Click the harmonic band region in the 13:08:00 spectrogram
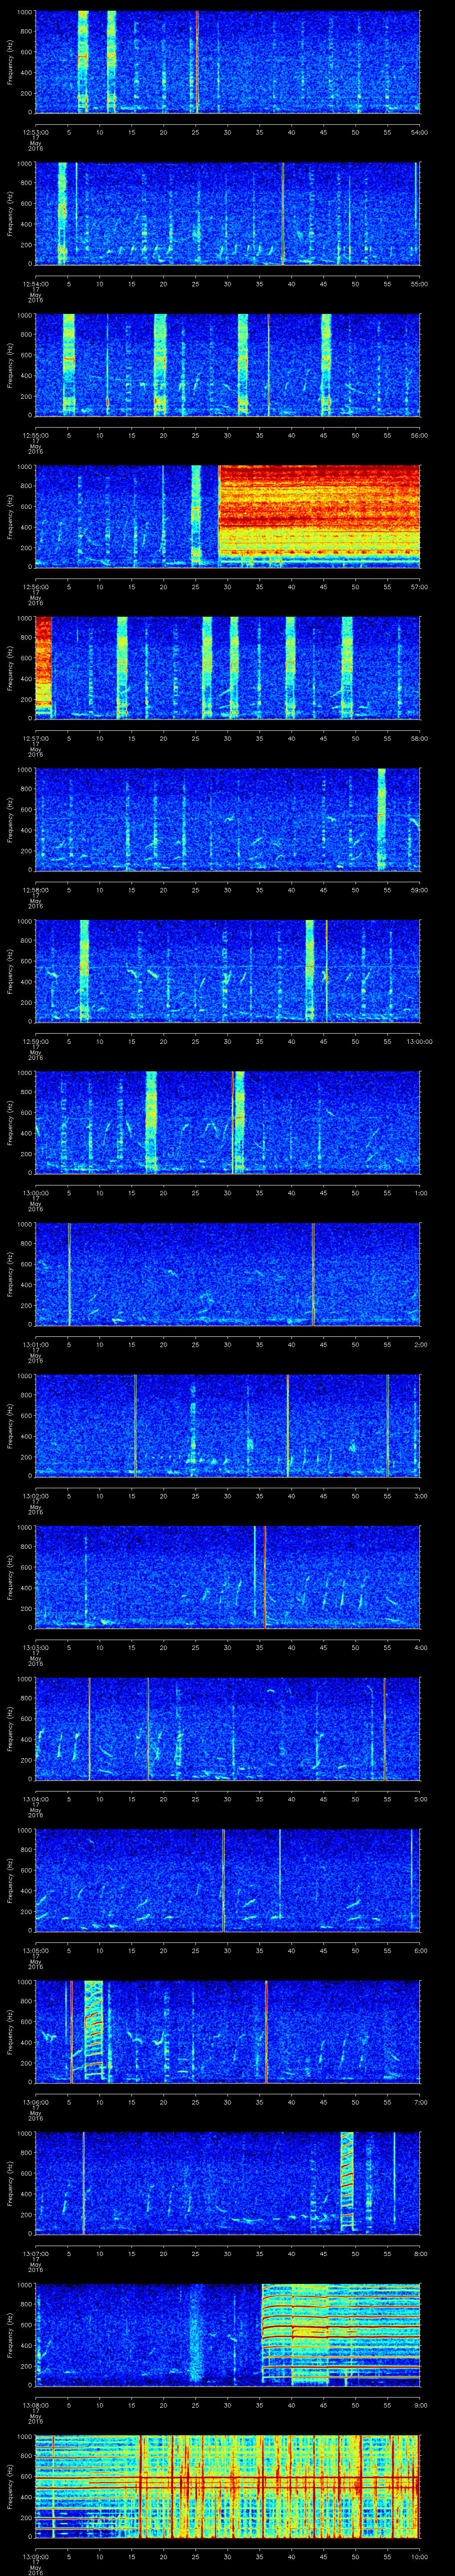The height and width of the screenshot is (2576, 455). point(341,2334)
